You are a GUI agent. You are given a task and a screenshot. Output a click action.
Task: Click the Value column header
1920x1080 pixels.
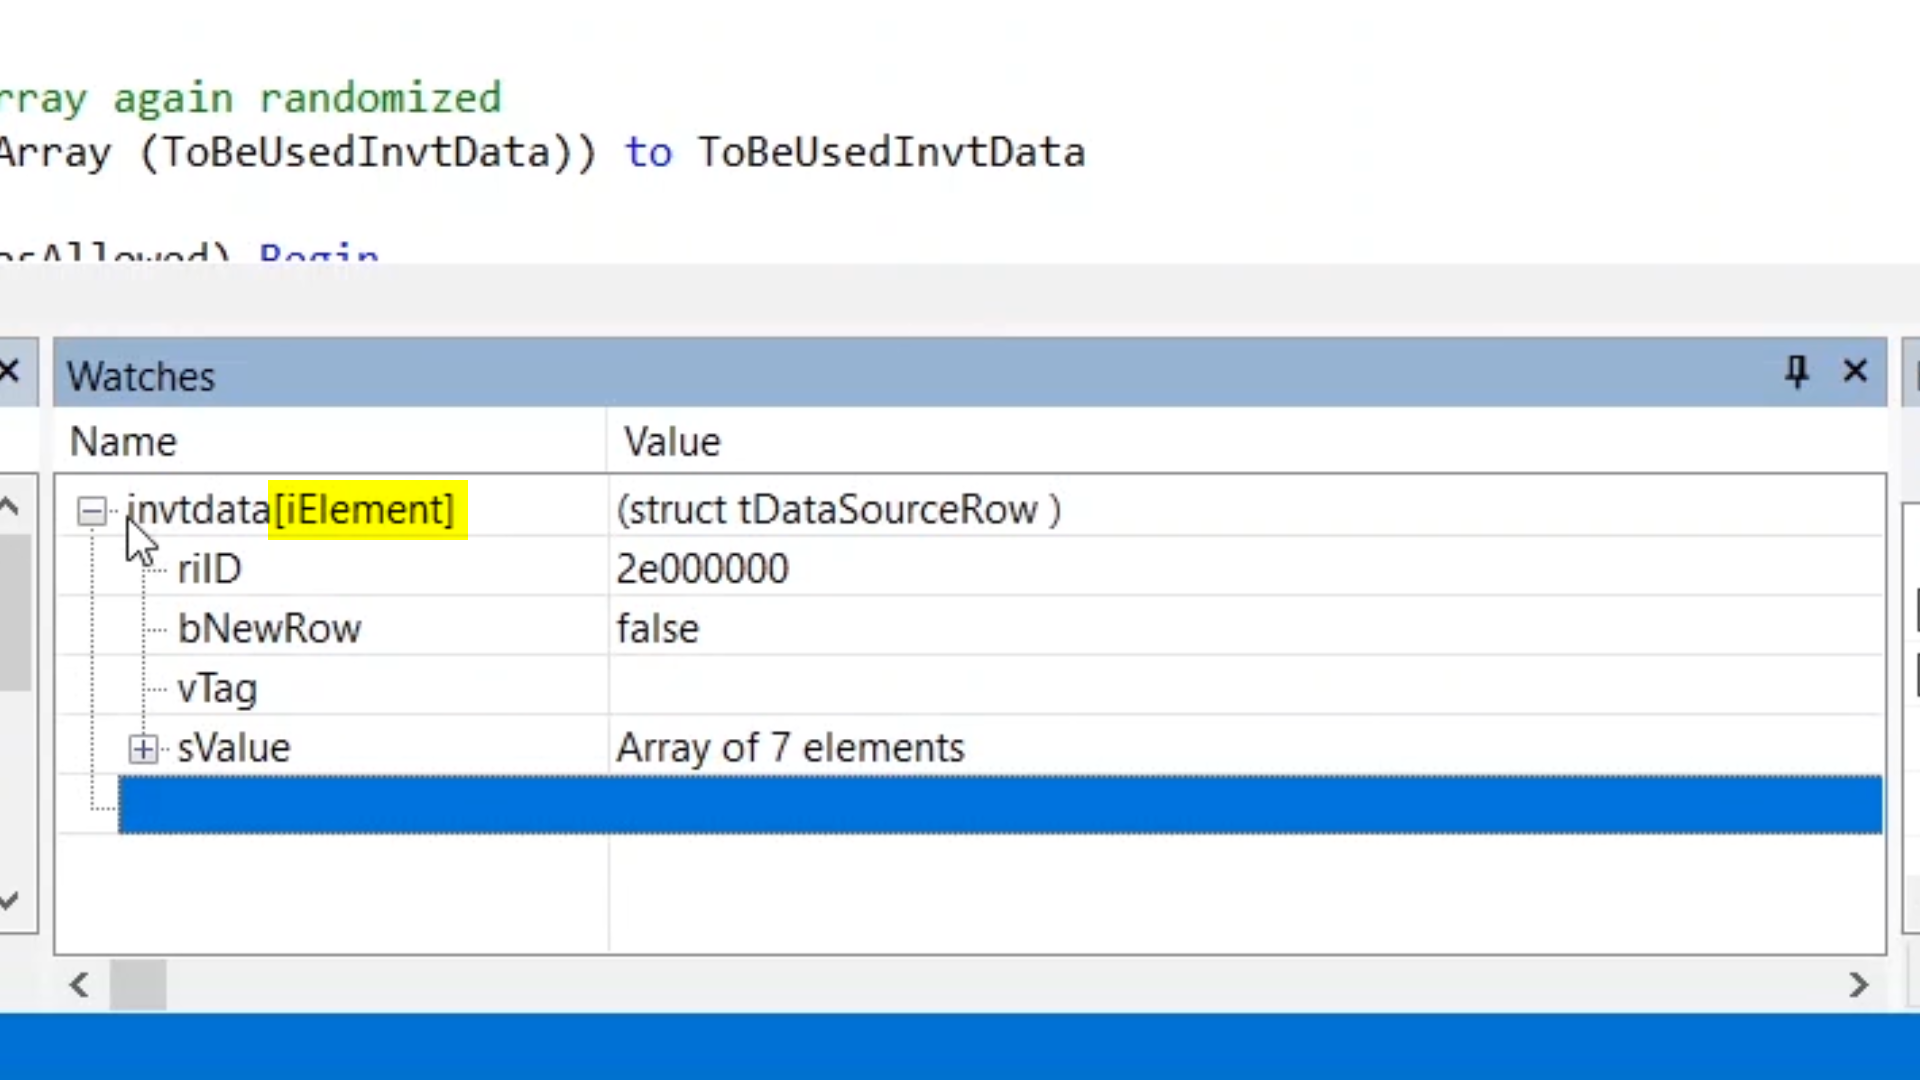671,442
